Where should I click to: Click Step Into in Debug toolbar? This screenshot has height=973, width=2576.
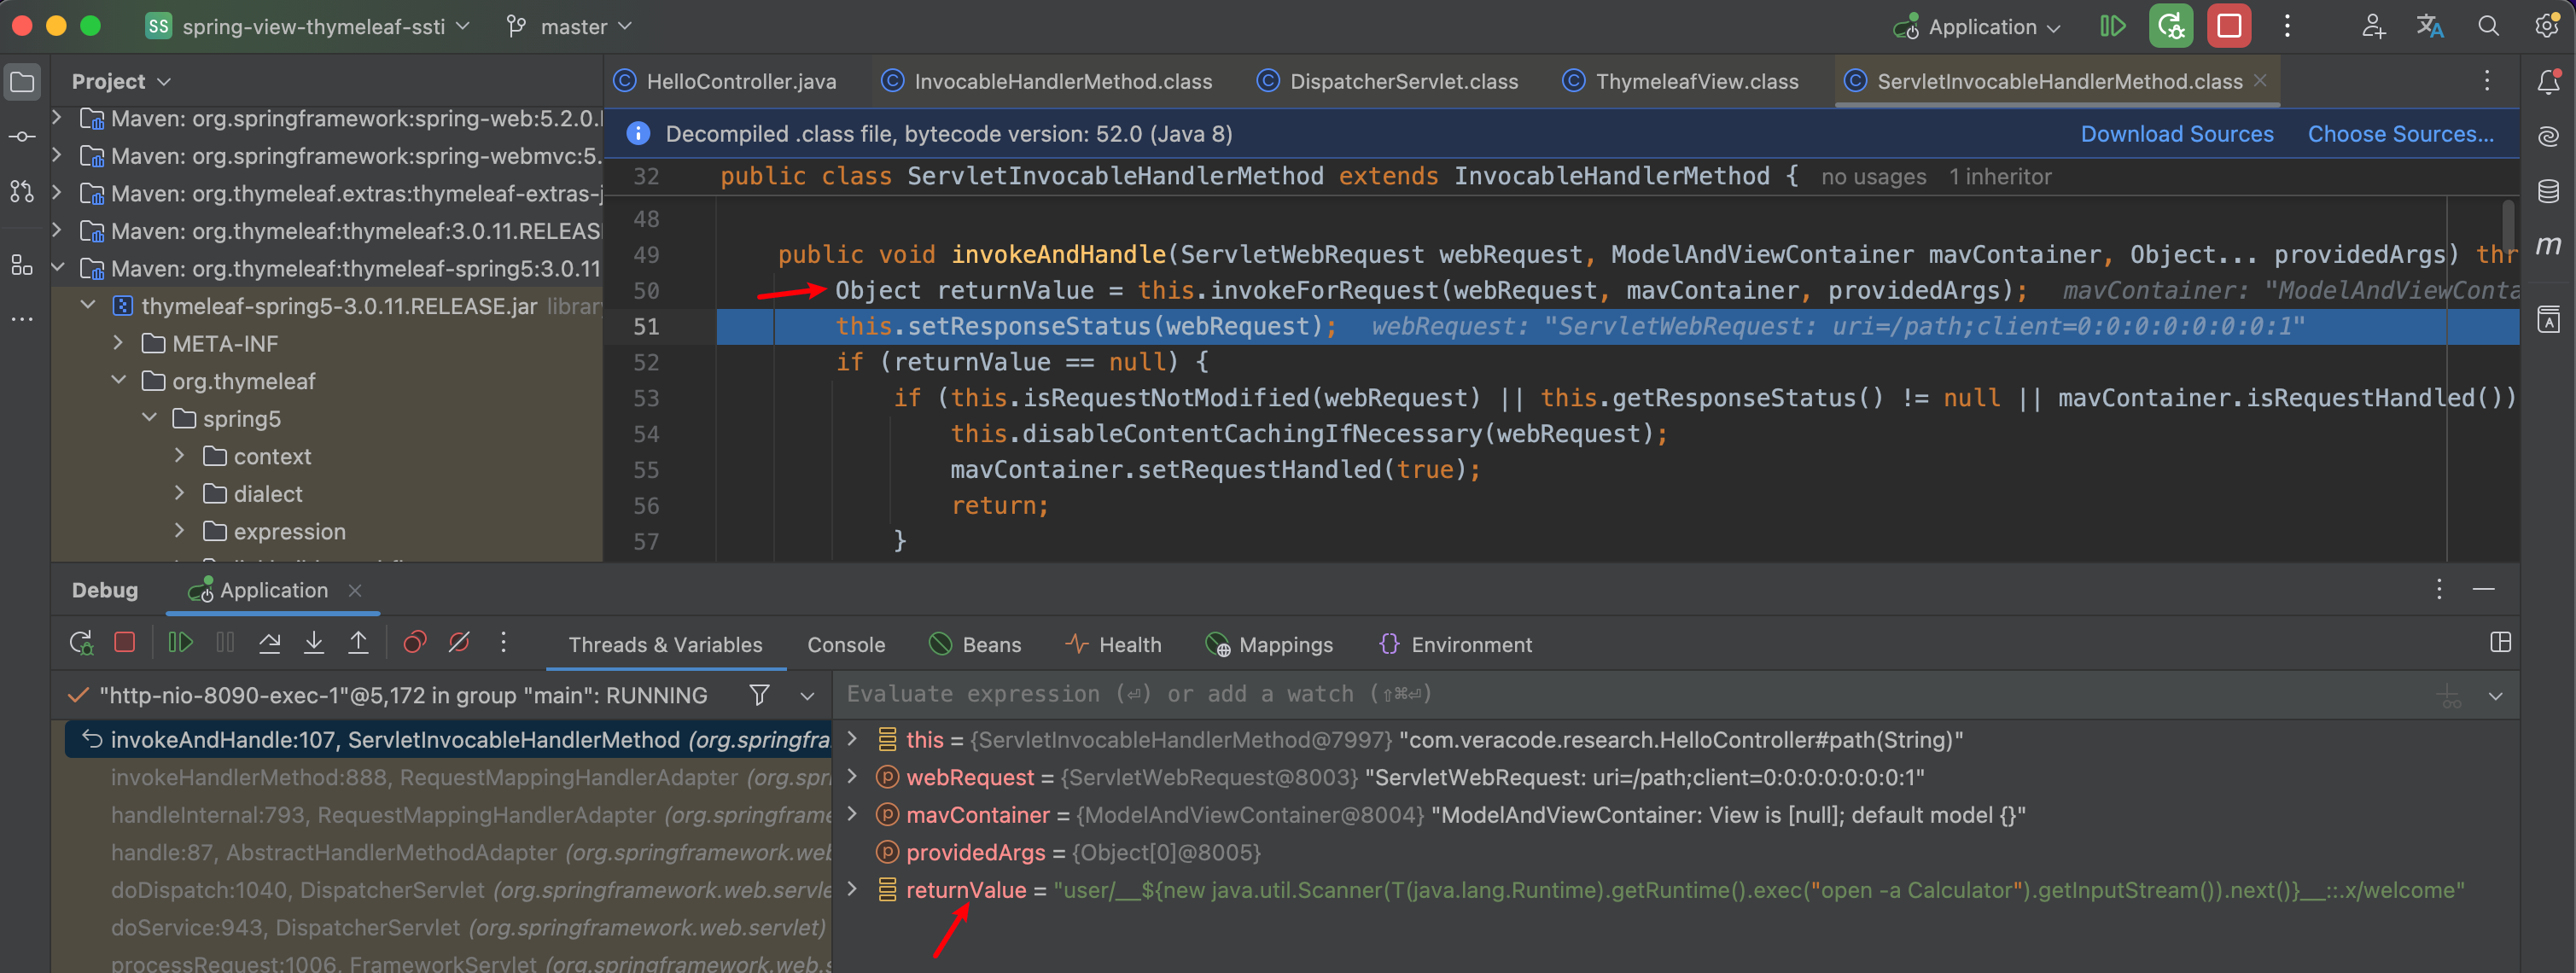point(314,643)
